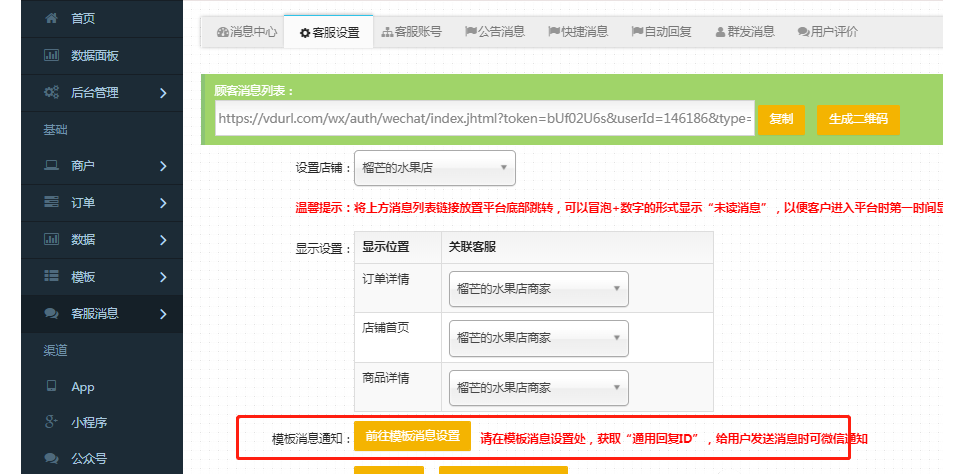
Task: Switch to the 自动回复 tab
Action: 661,32
